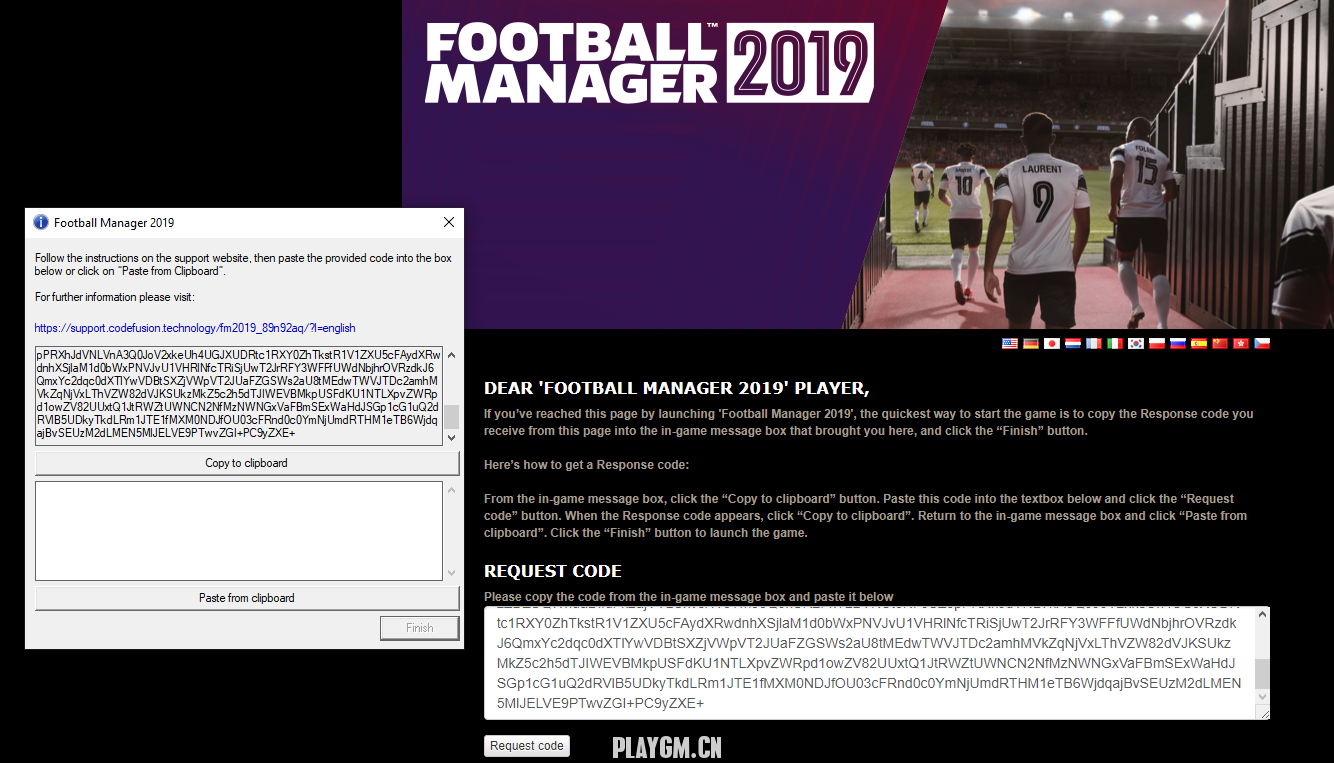
Task: Click the Spanish flag icon
Action: click(x=1199, y=344)
